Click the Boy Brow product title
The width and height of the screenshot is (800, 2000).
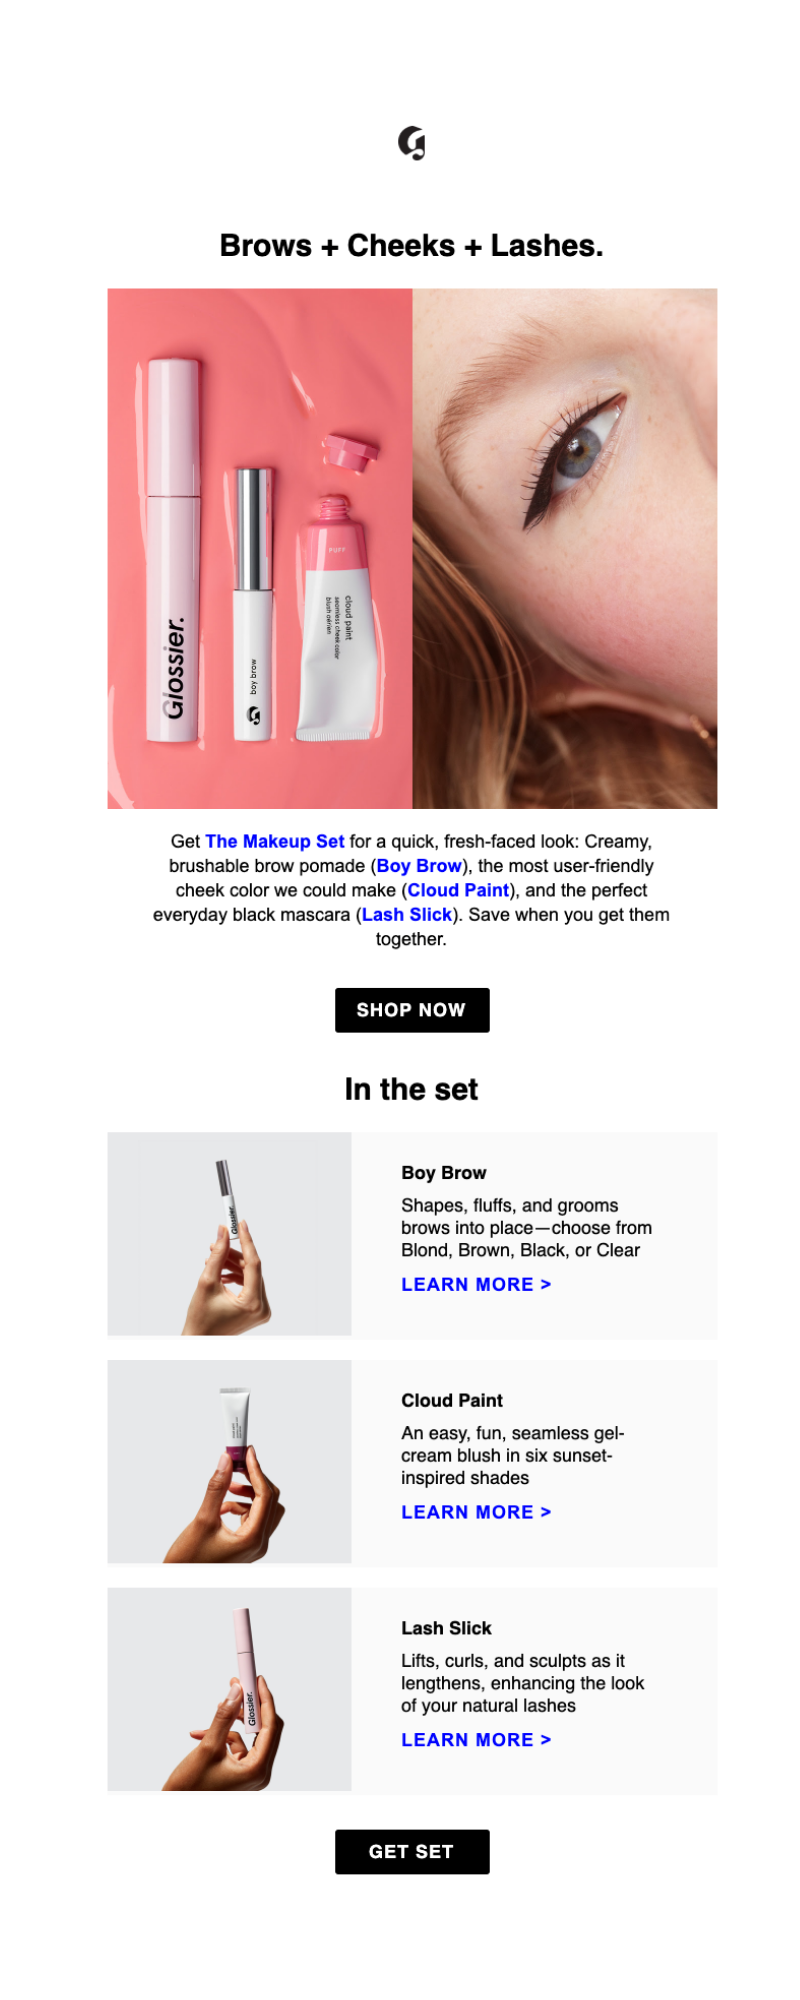(x=444, y=1173)
